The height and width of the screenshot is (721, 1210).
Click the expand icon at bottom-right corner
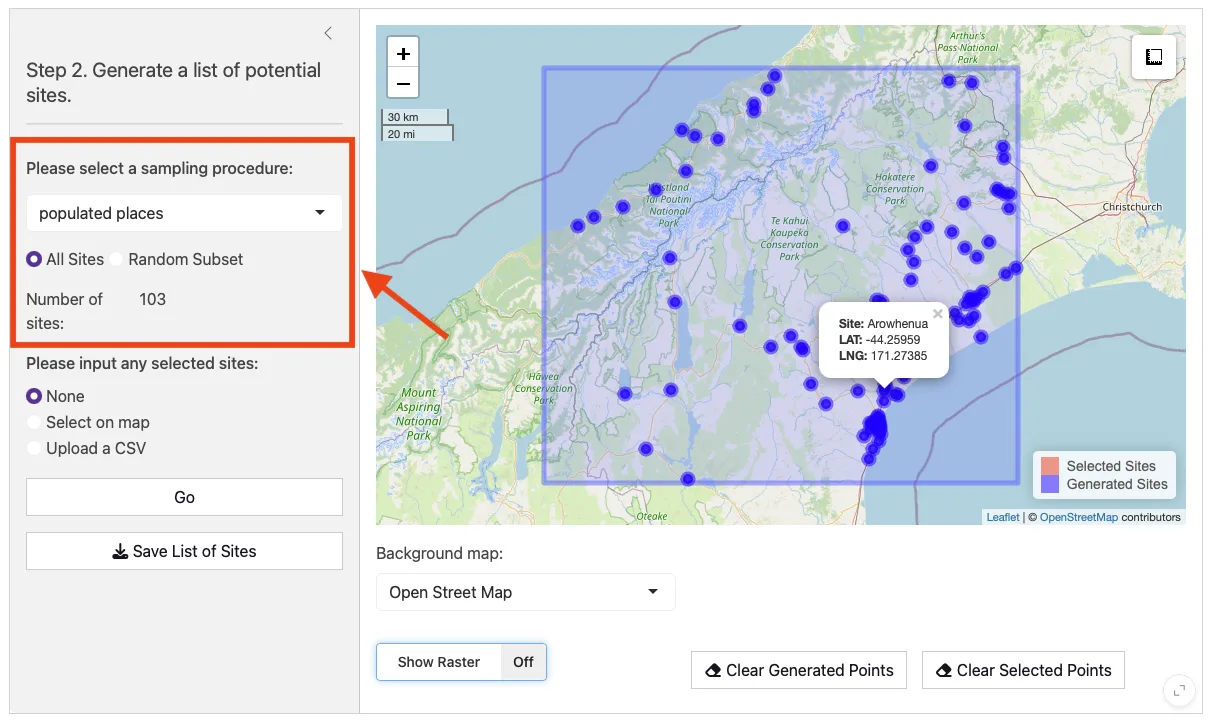[x=1180, y=689]
